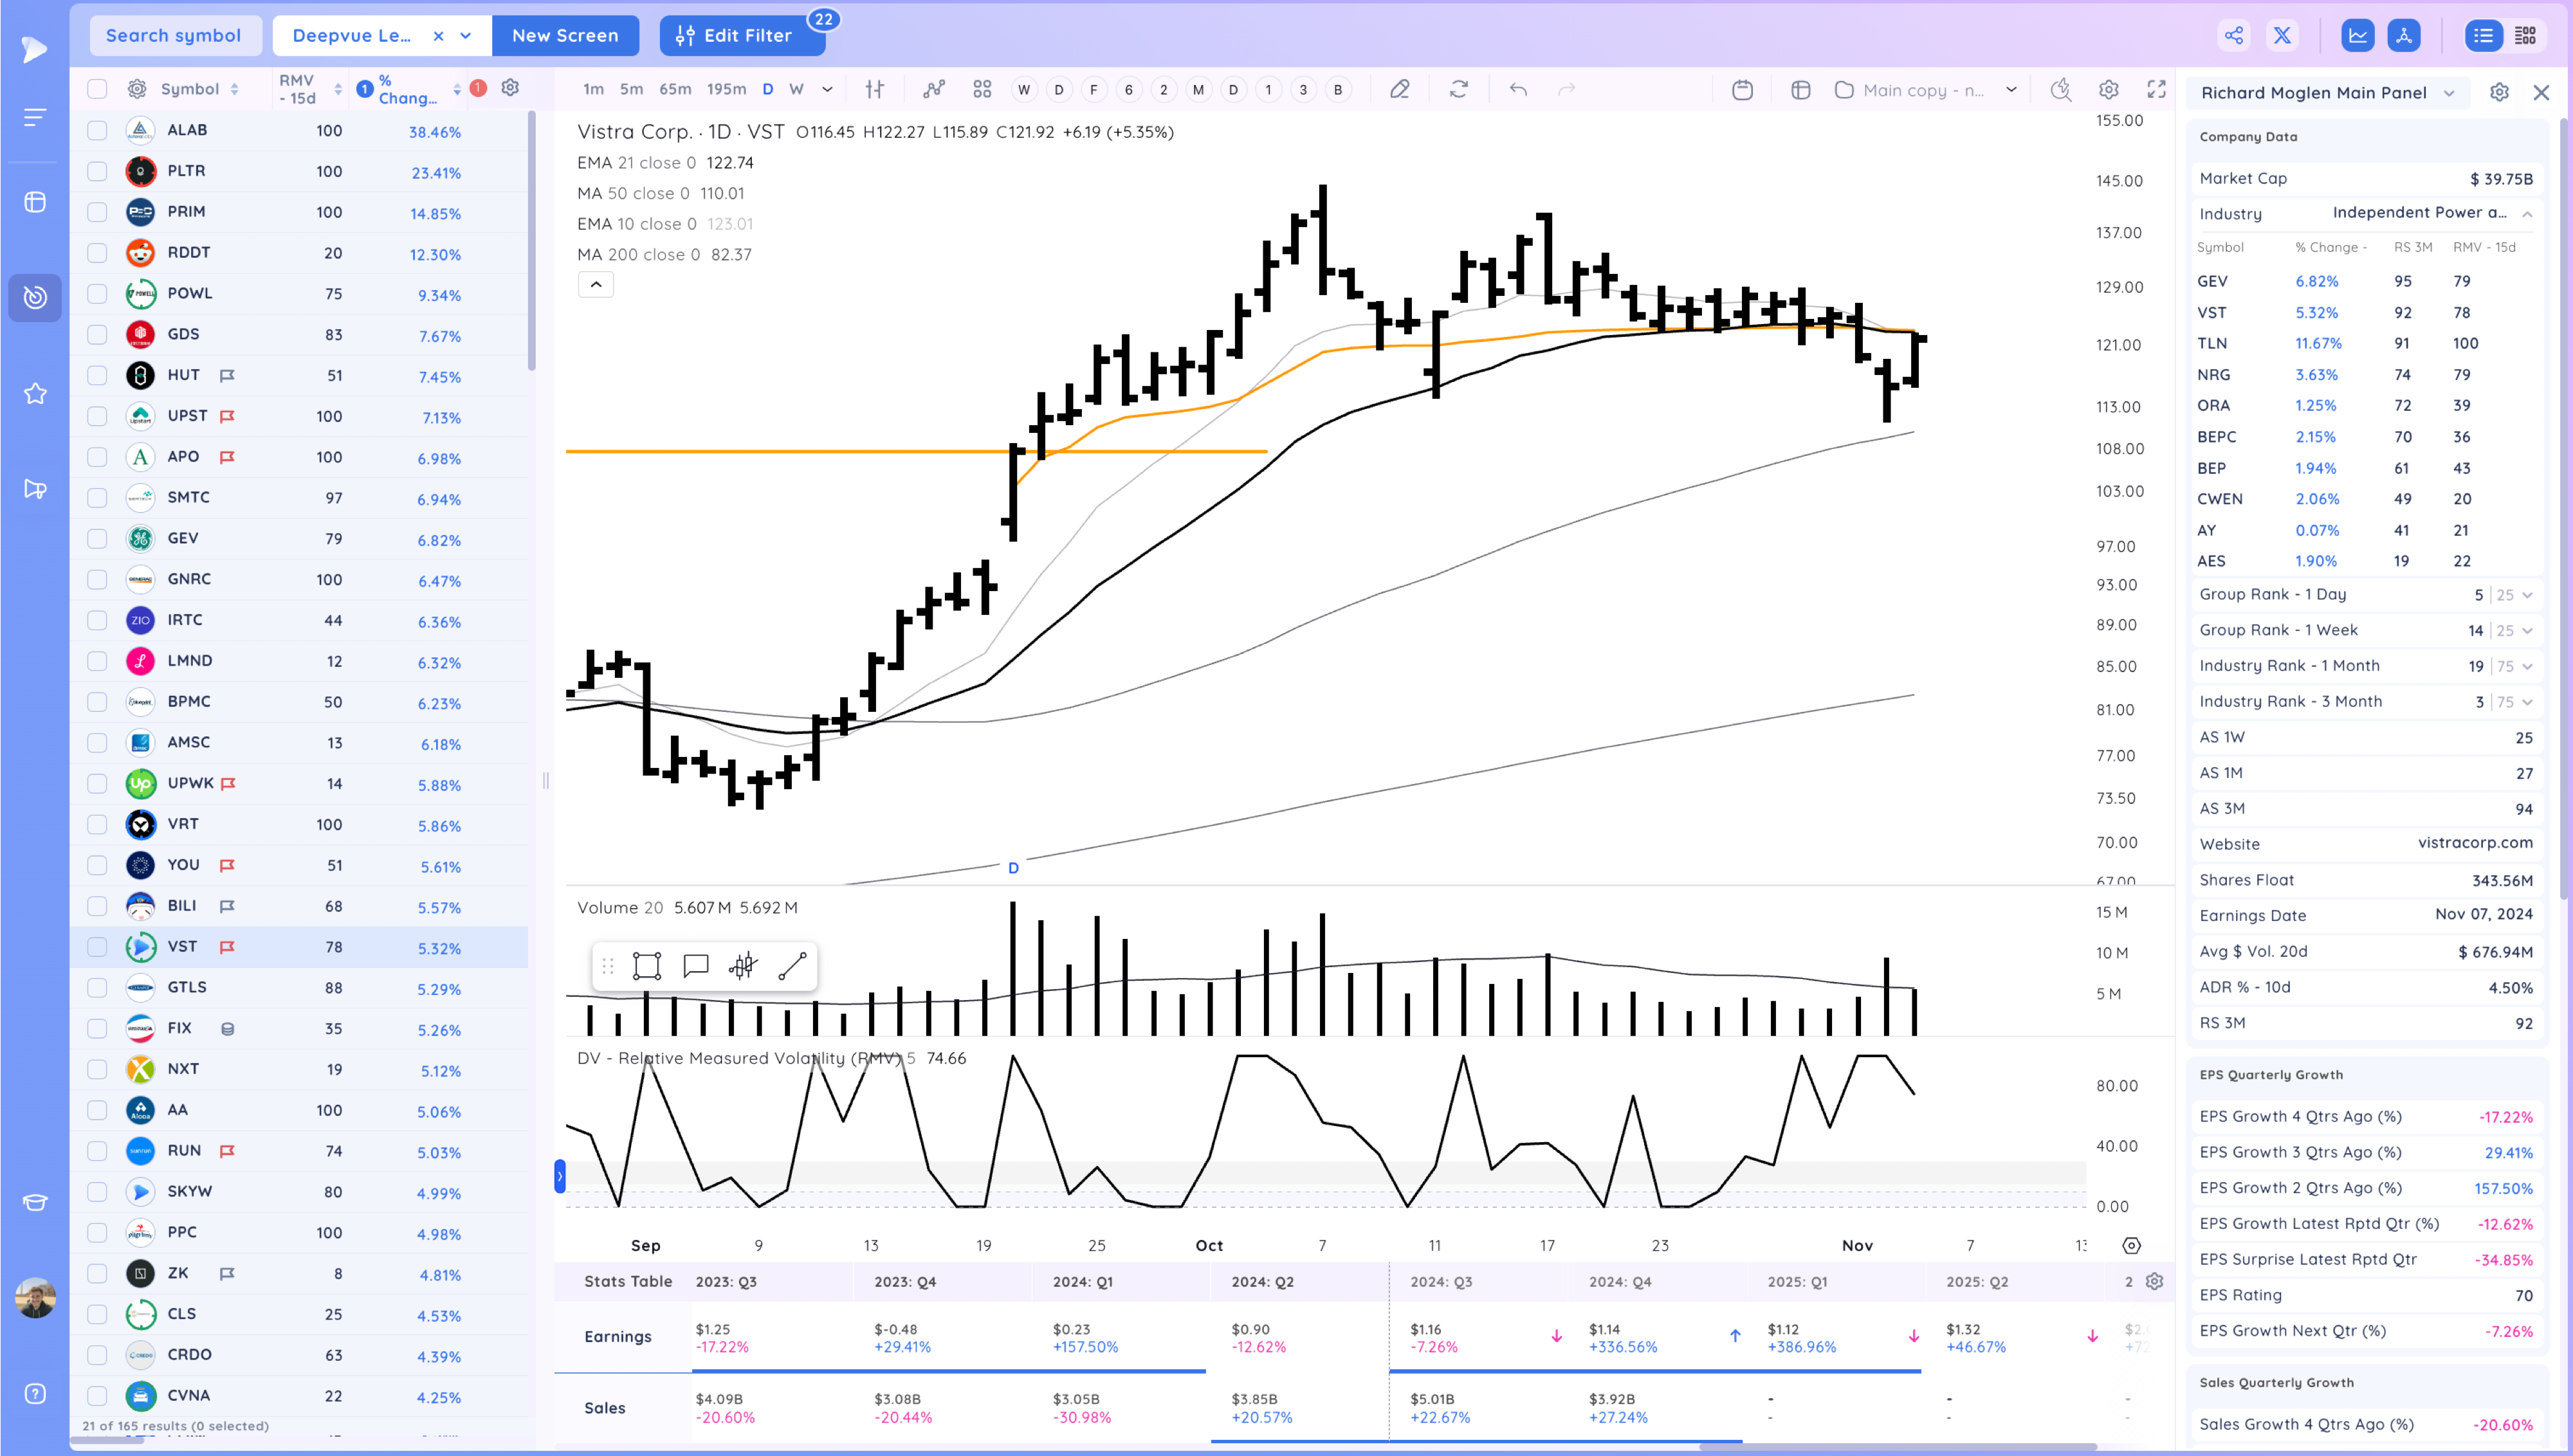Select the trend line drawing tool
The width and height of the screenshot is (2573, 1456).
point(792,966)
